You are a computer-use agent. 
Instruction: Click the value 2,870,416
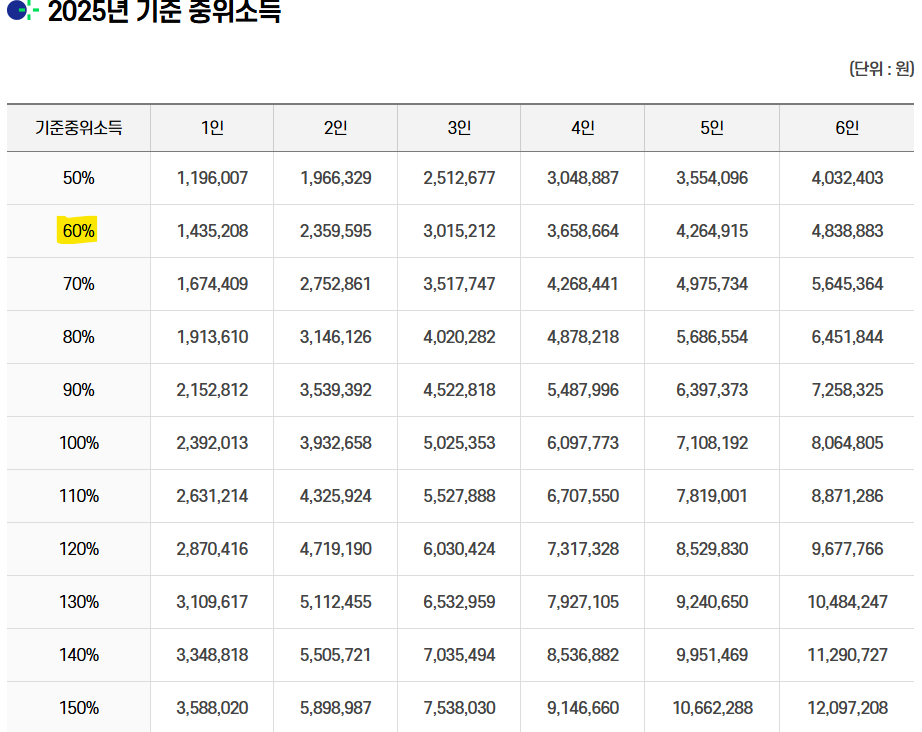click(212, 549)
